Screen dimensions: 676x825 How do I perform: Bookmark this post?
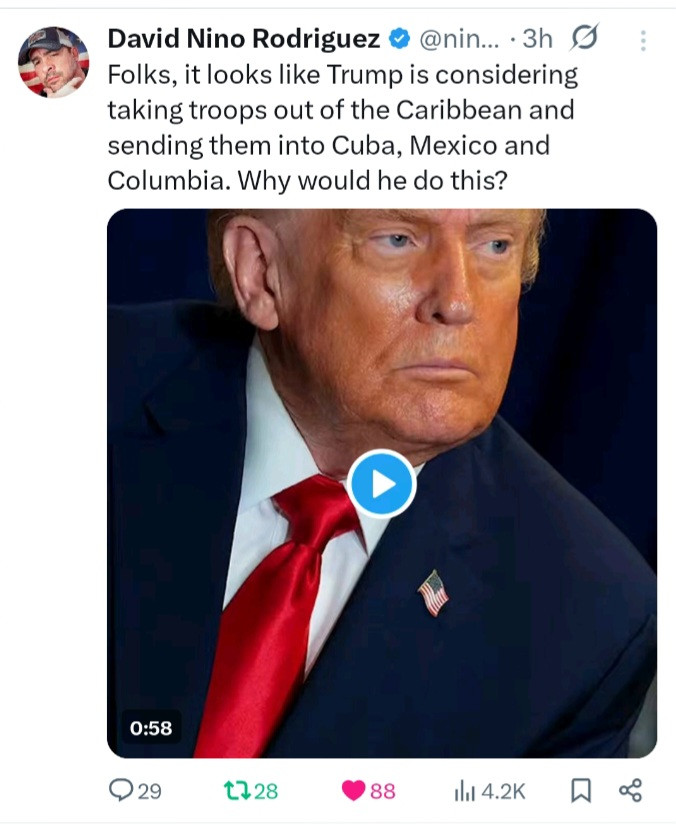[581, 790]
